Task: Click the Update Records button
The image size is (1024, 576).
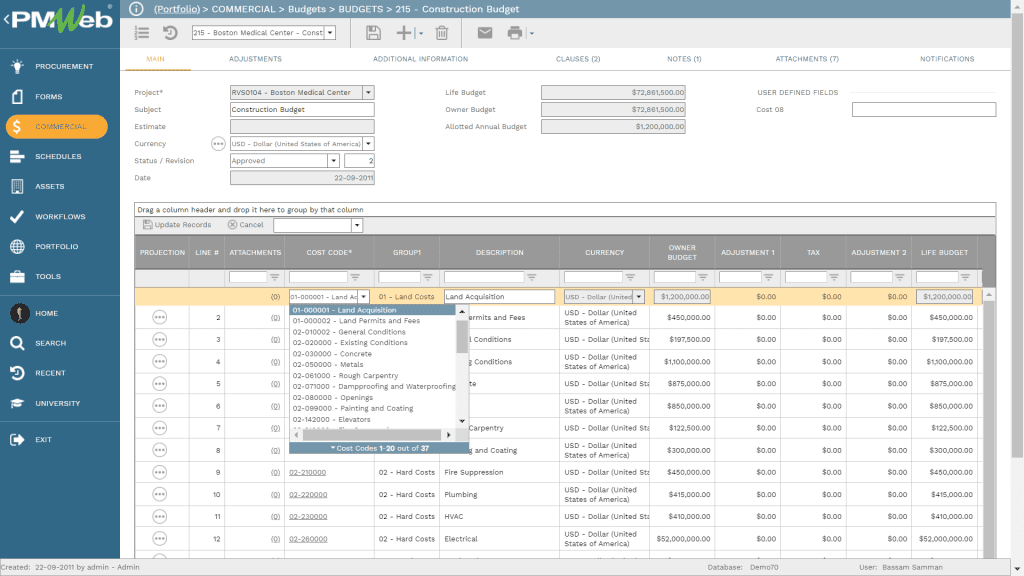Action: [177, 225]
